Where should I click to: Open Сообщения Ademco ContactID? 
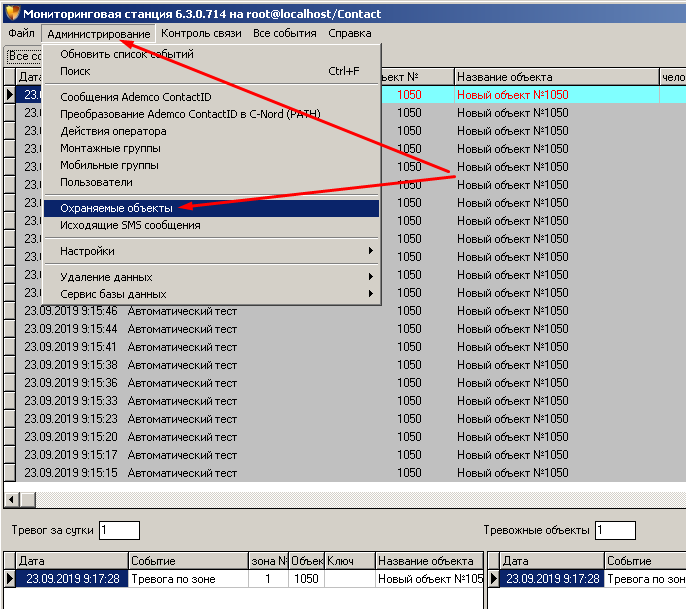pyautogui.click(x=211, y=97)
